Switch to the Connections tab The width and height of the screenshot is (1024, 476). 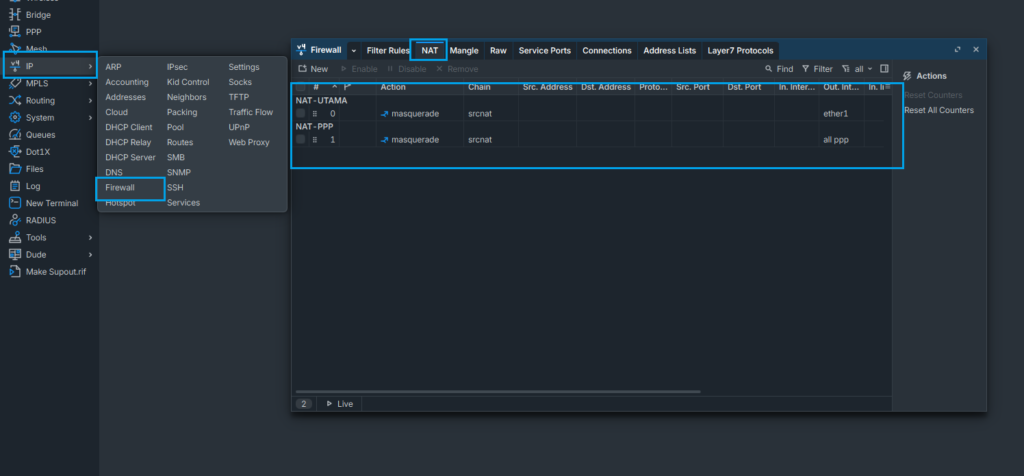[607, 50]
